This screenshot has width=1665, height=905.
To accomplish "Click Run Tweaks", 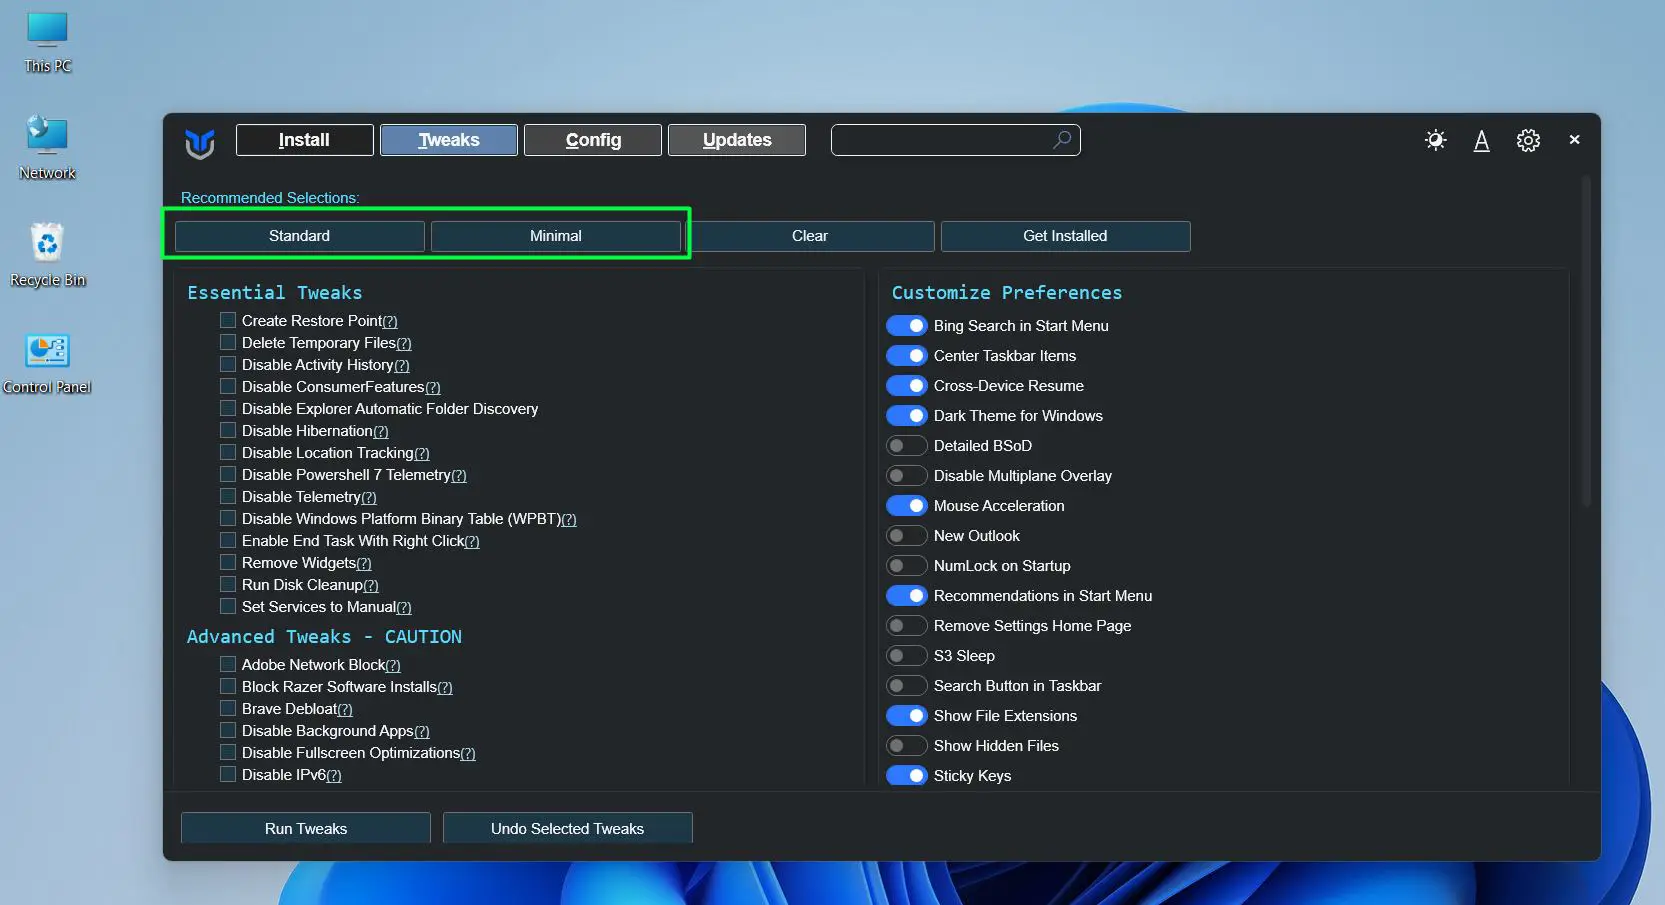I will [x=305, y=828].
